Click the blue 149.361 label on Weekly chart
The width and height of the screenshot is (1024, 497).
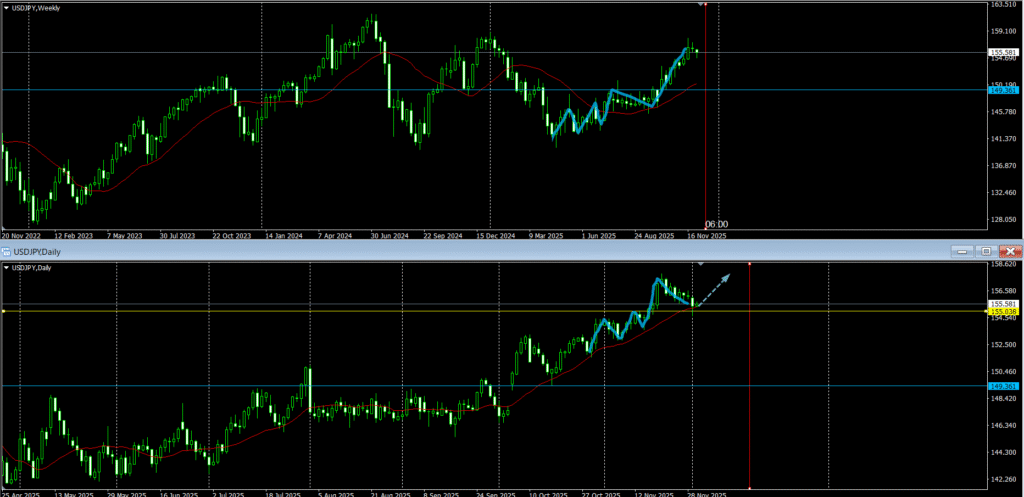click(x=1003, y=90)
